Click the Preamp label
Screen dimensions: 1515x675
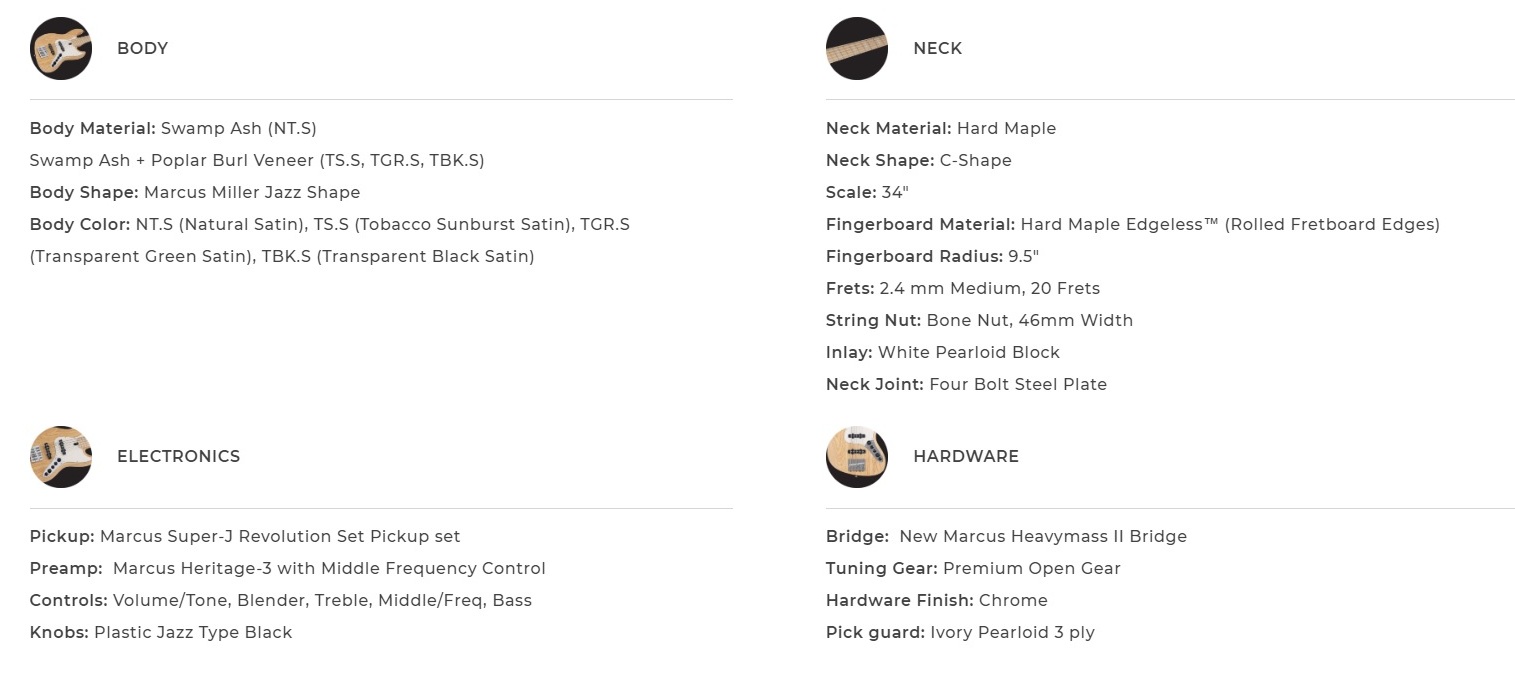point(66,568)
